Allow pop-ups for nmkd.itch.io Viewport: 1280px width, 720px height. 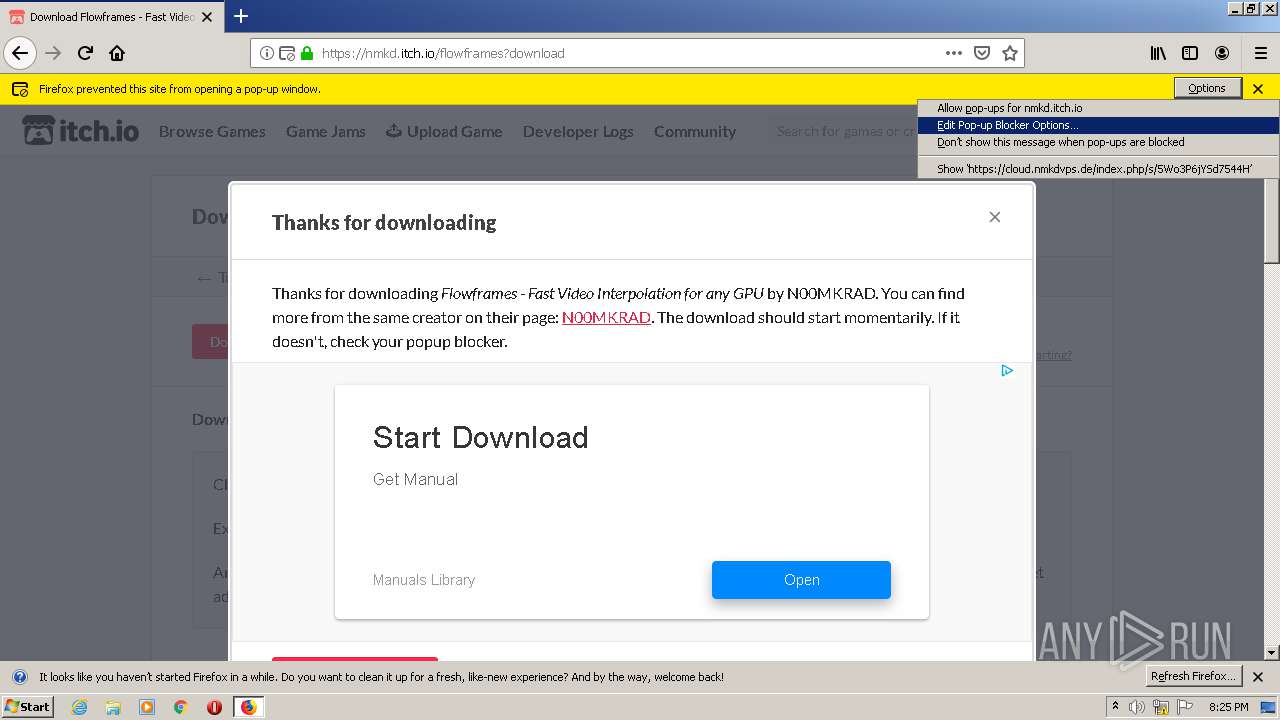(1098, 108)
